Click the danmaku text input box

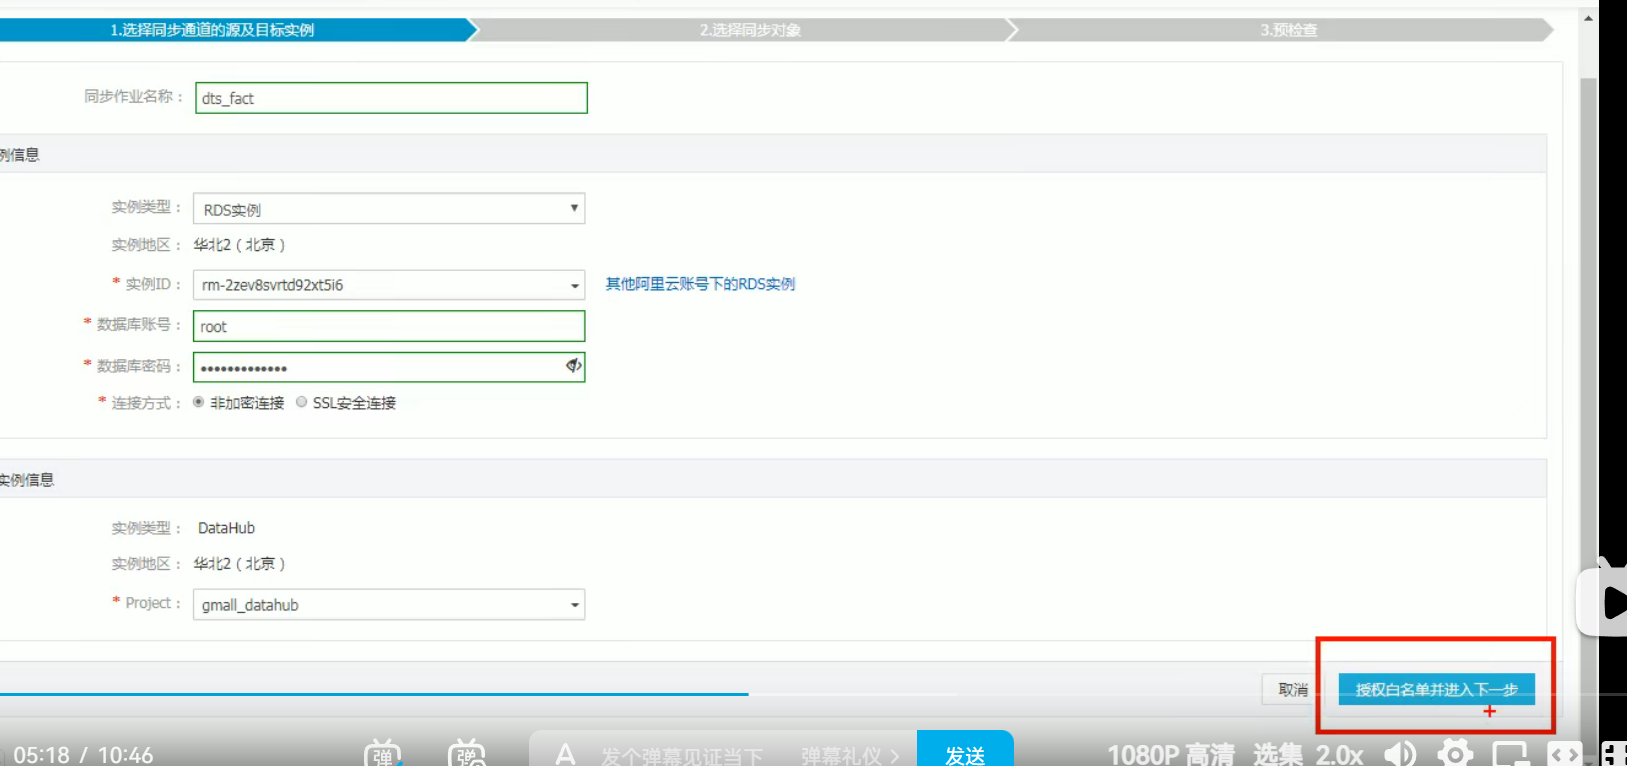(682, 756)
